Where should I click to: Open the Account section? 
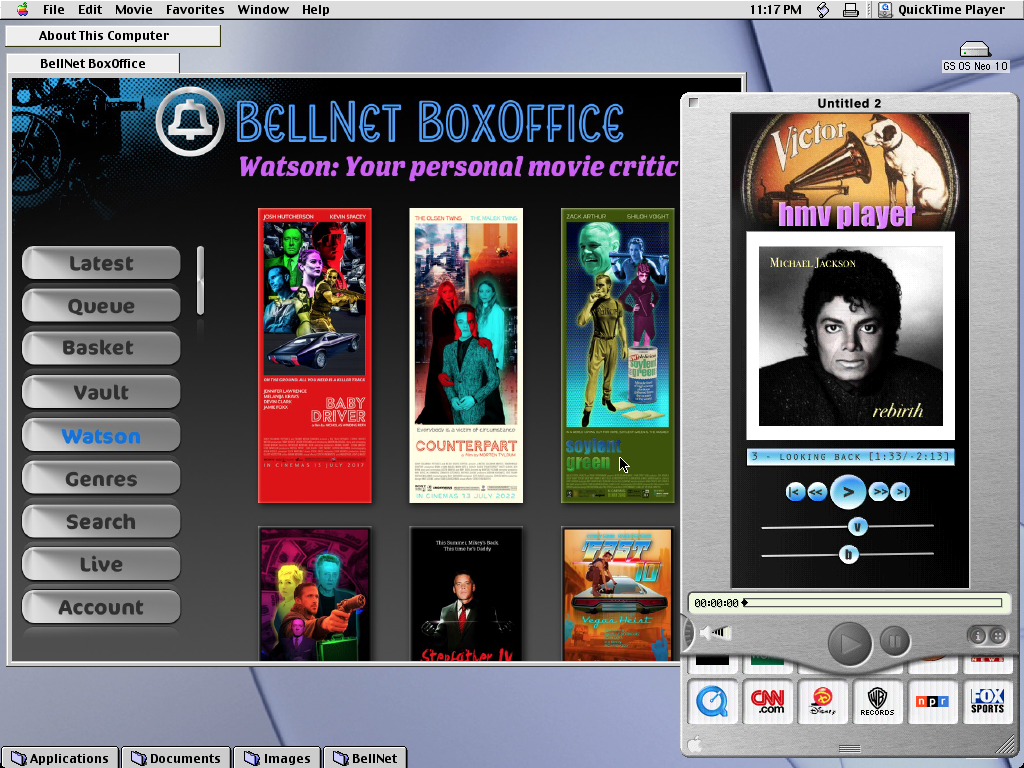point(101,607)
